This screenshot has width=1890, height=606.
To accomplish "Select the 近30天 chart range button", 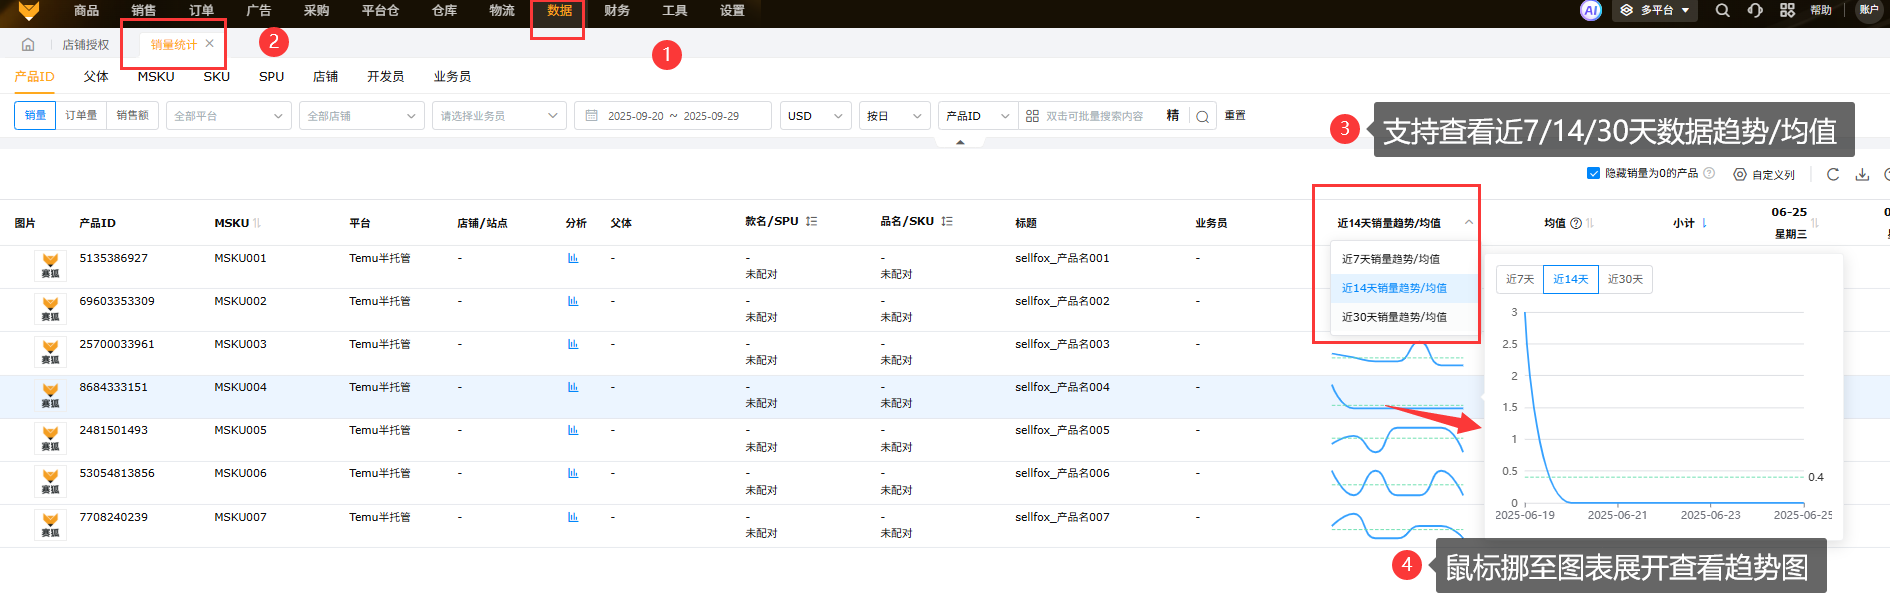I will pos(1625,280).
